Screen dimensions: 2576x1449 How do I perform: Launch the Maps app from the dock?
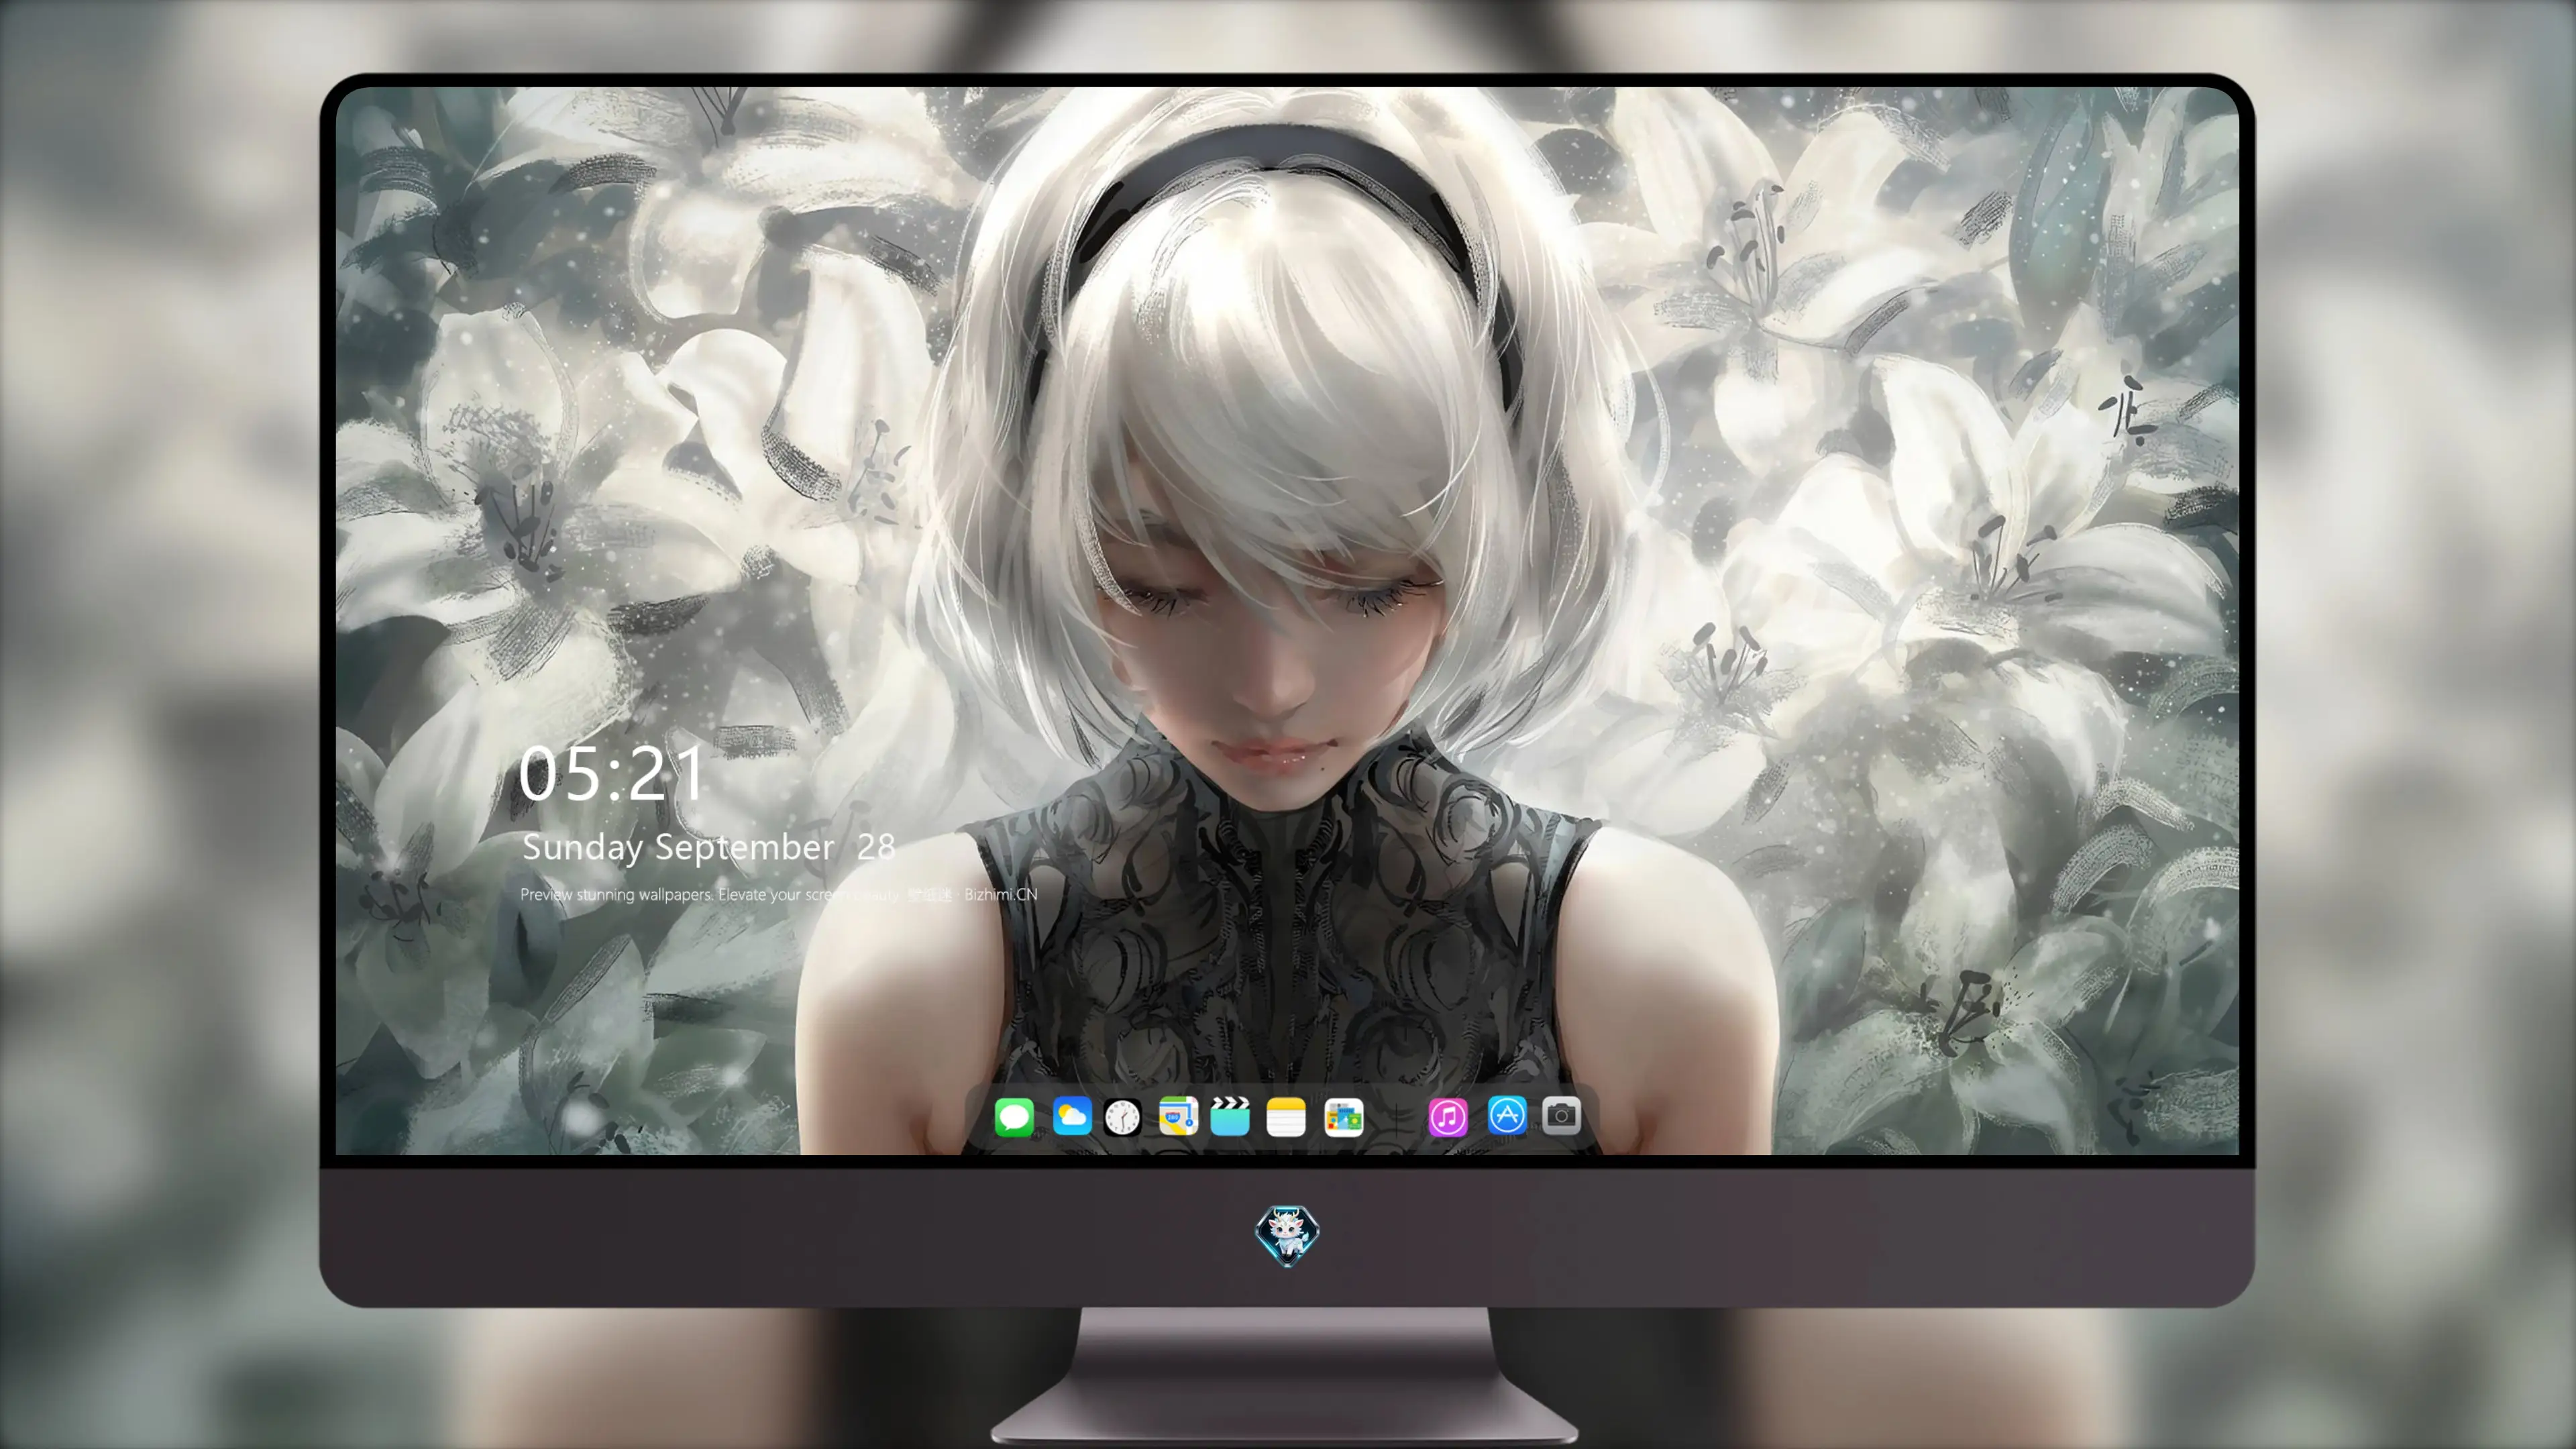1178,1116
